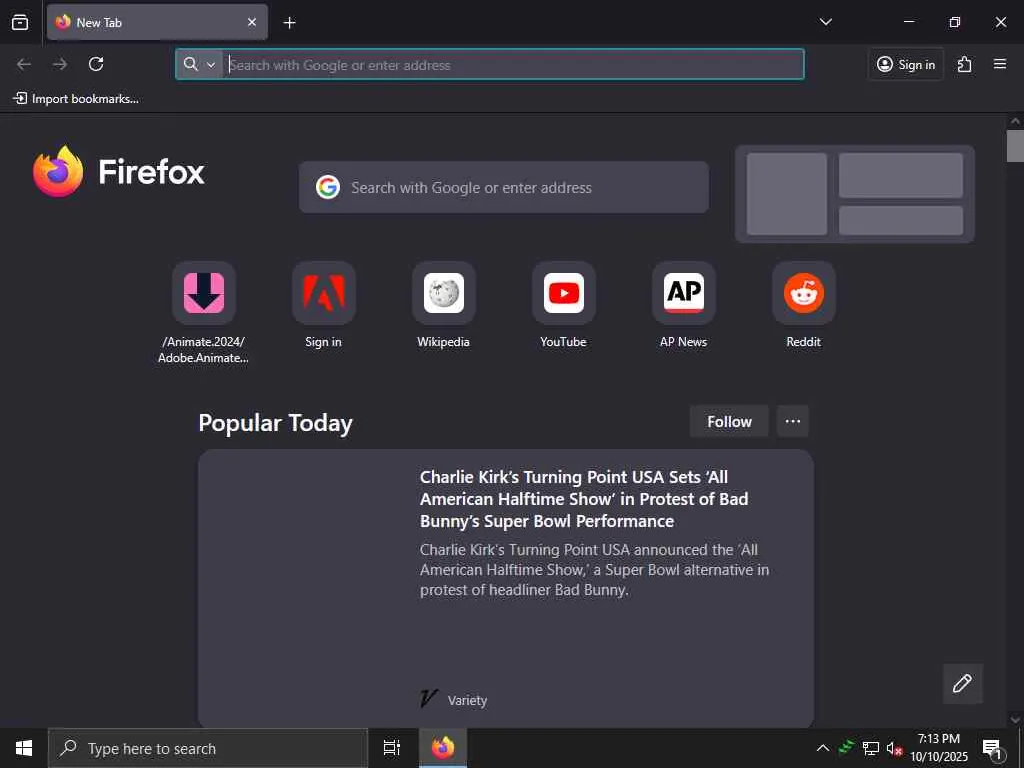This screenshot has width=1024, height=768.
Task: Click the taskbar clock showing 7:13 PM
Action: (939, 748)
